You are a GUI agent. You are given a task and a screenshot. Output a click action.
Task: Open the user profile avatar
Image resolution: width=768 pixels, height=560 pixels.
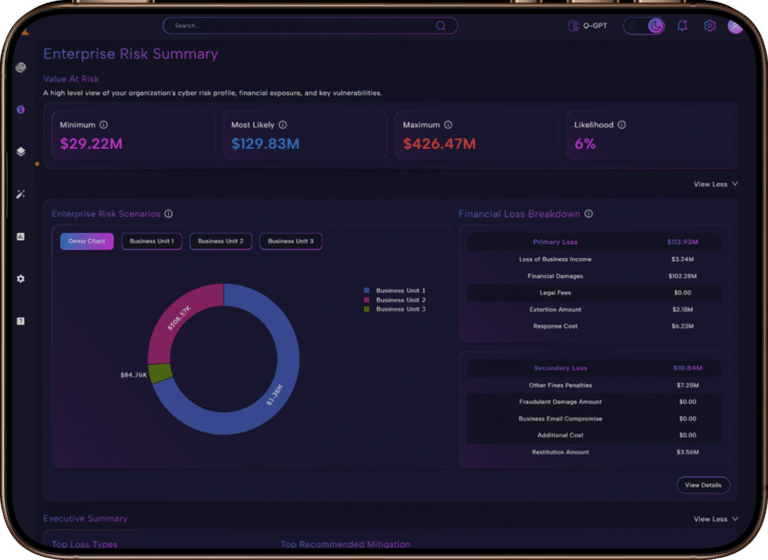(736, 26)
